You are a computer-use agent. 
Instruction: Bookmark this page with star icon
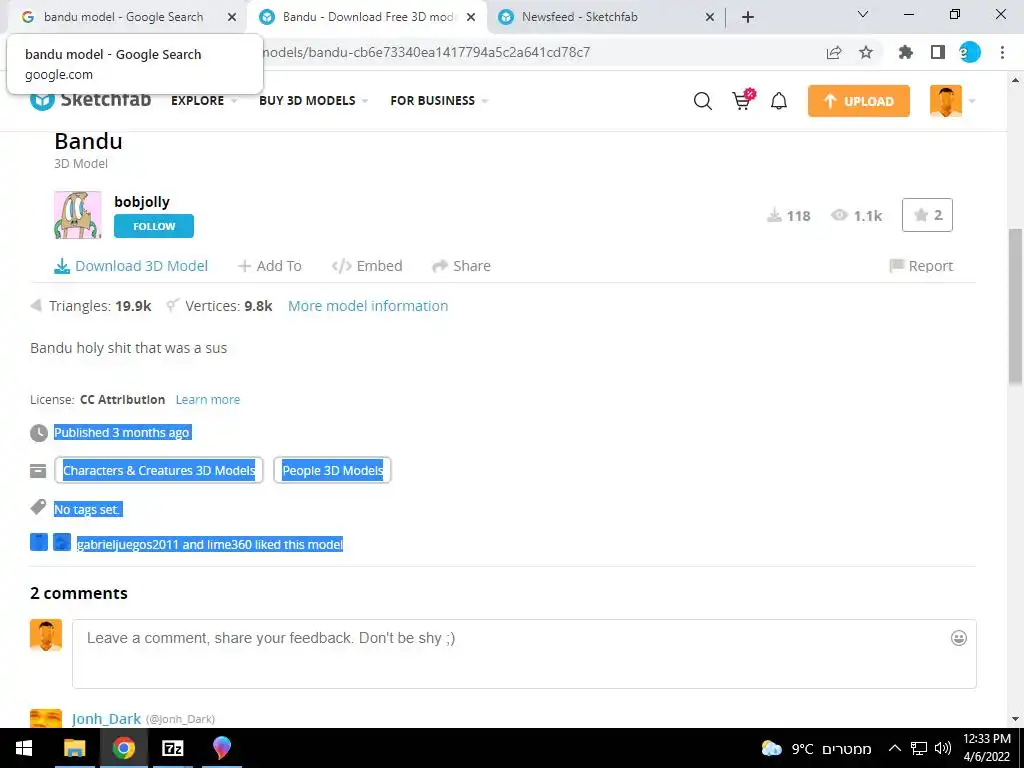(866, 53)
